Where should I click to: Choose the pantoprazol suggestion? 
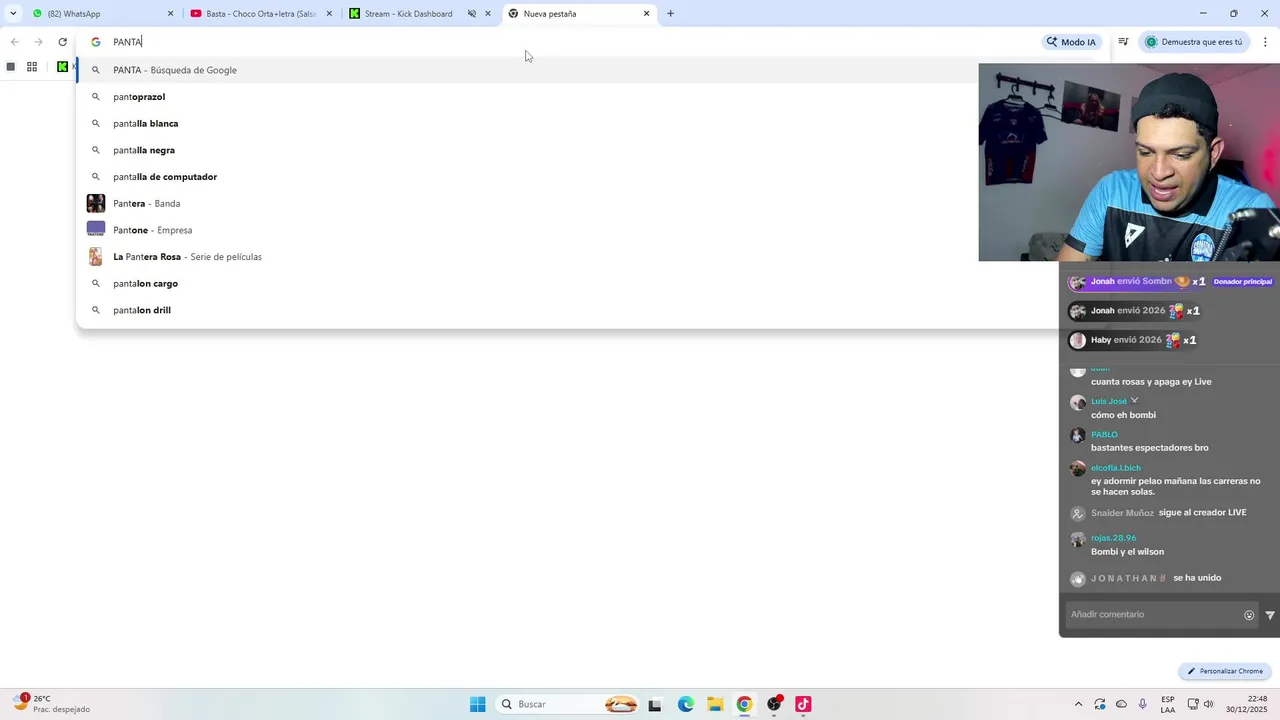coord(527,97)
